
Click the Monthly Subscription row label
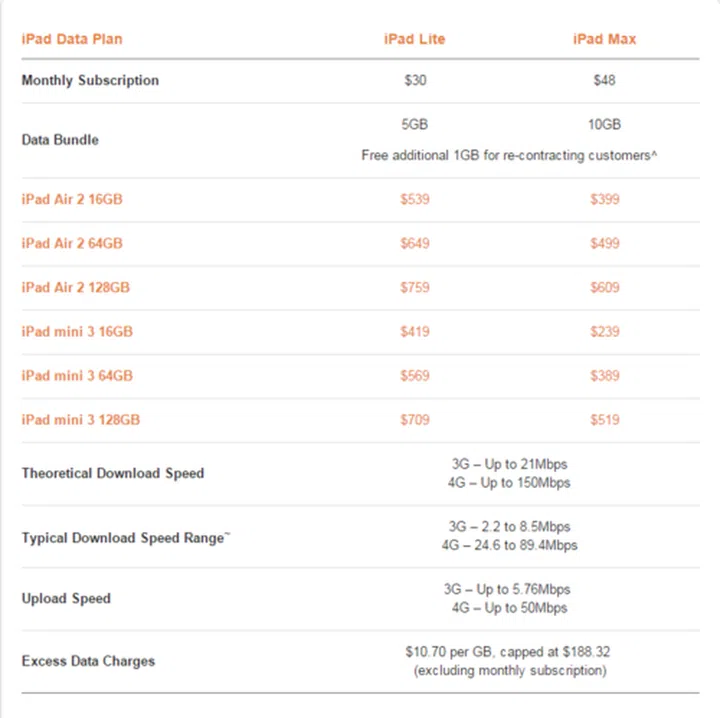[90, 80]
